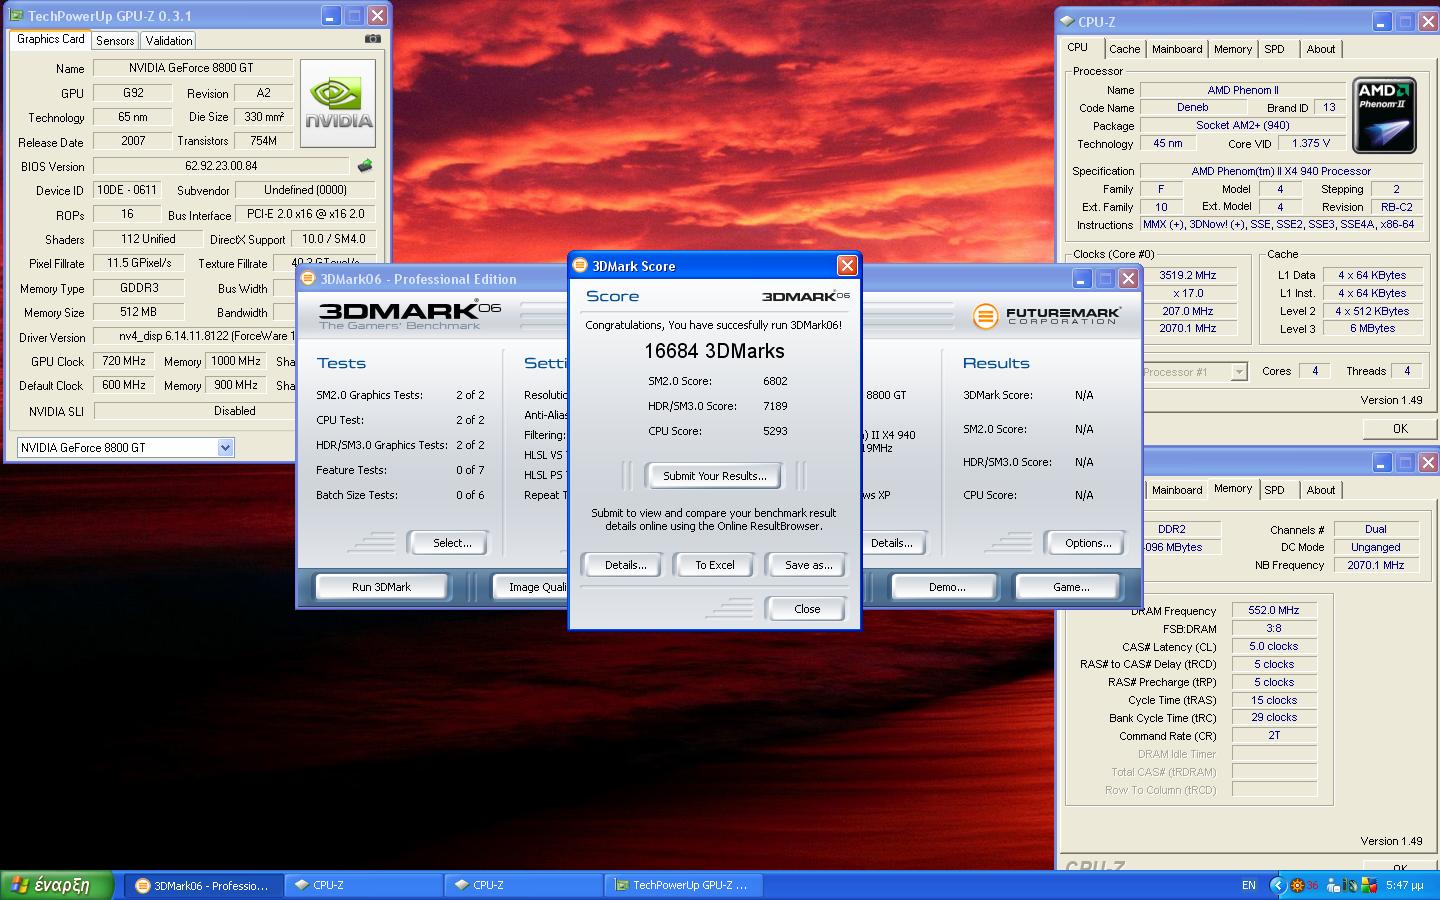Click the Image Quality button in 3DMark06
Viewport: 1440px width, 900px height.
(532, 587)
